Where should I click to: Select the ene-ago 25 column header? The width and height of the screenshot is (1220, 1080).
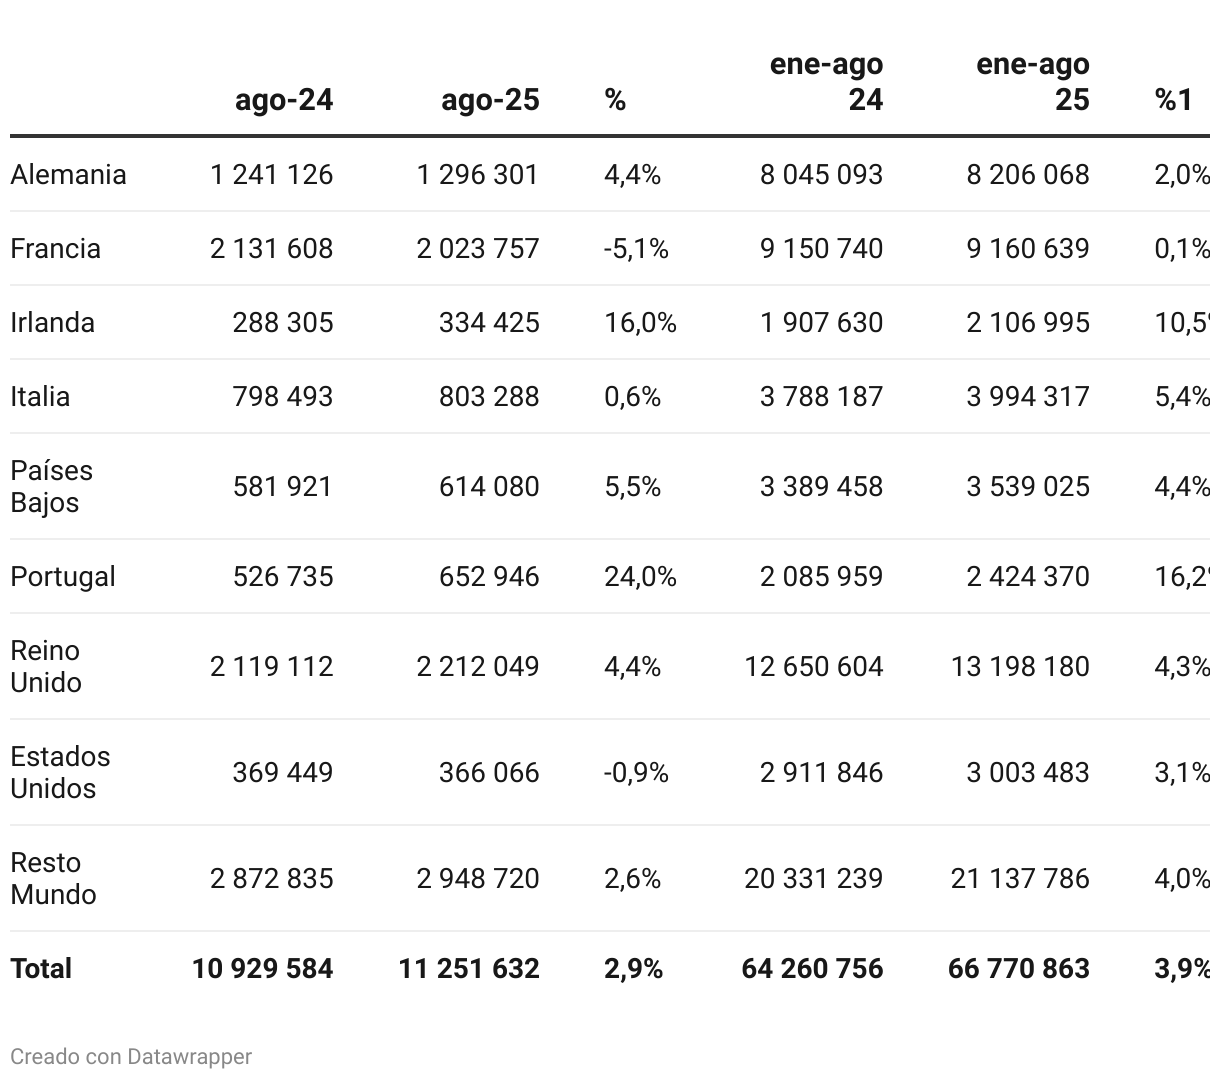(x=1033, y=82)
